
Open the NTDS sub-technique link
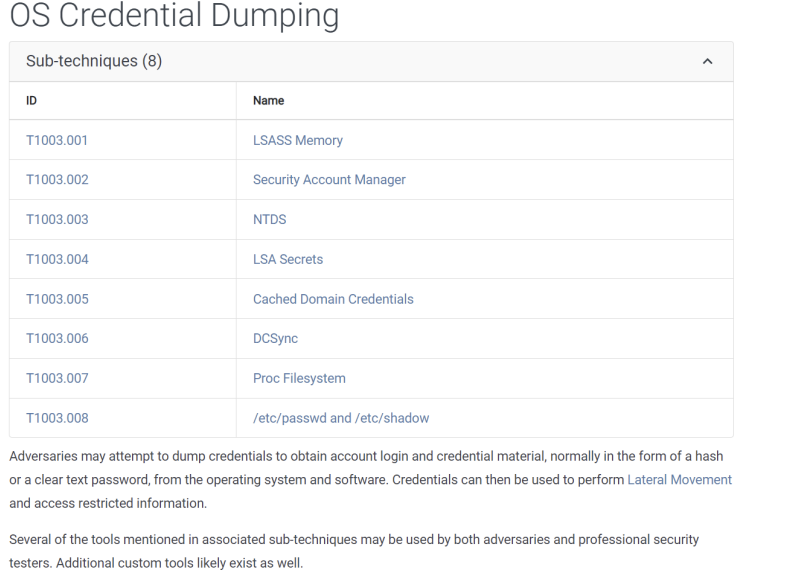(270, 219)
